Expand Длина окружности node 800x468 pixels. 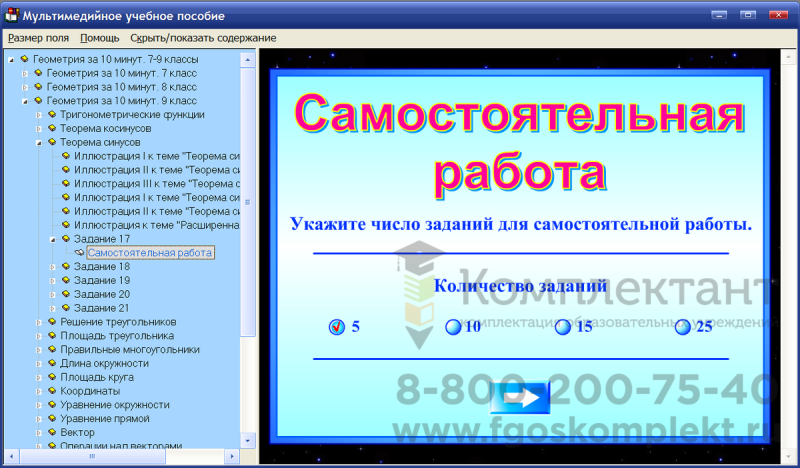(38, 363)
